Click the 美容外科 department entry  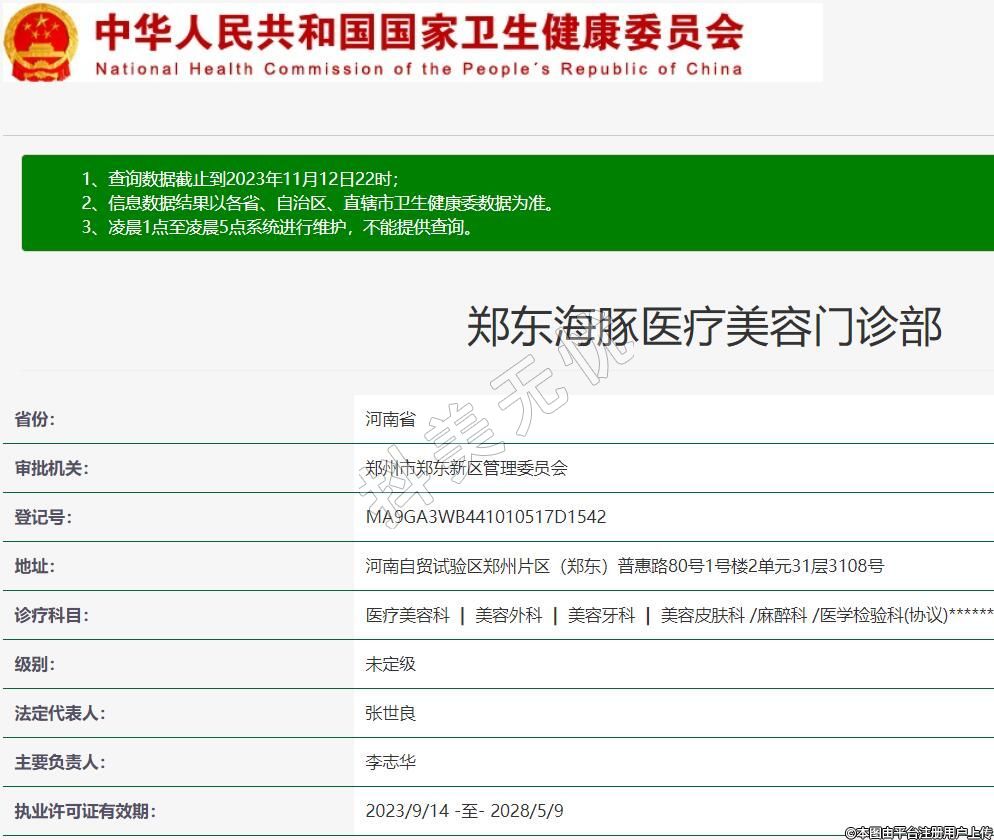point(508,615)
